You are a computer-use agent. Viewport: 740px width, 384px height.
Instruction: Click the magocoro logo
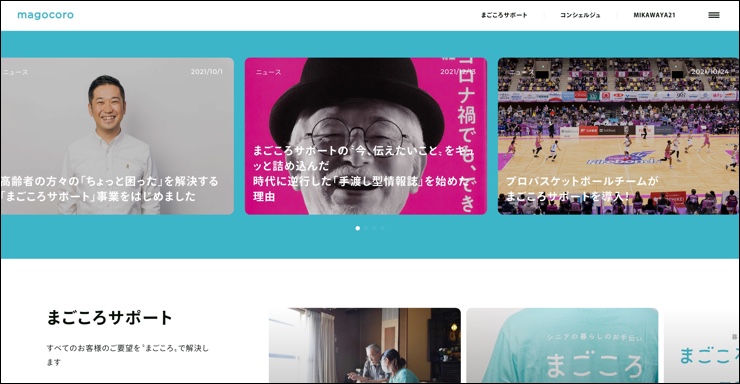[45, 15]
